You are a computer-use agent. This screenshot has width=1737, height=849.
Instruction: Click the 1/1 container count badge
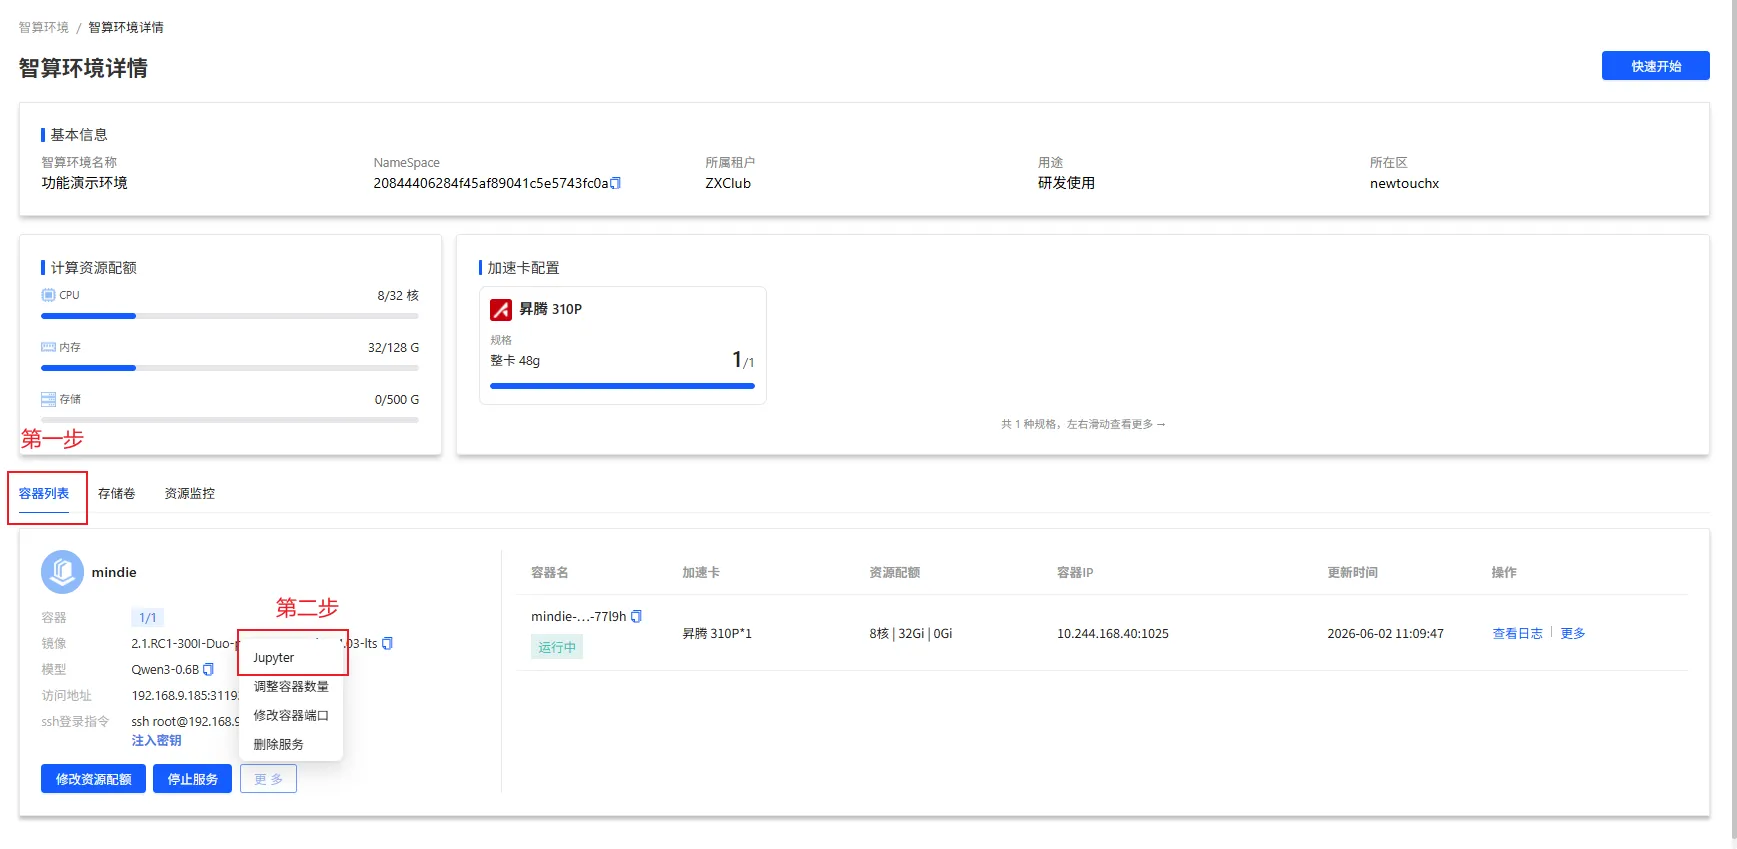tap(147, 617)
